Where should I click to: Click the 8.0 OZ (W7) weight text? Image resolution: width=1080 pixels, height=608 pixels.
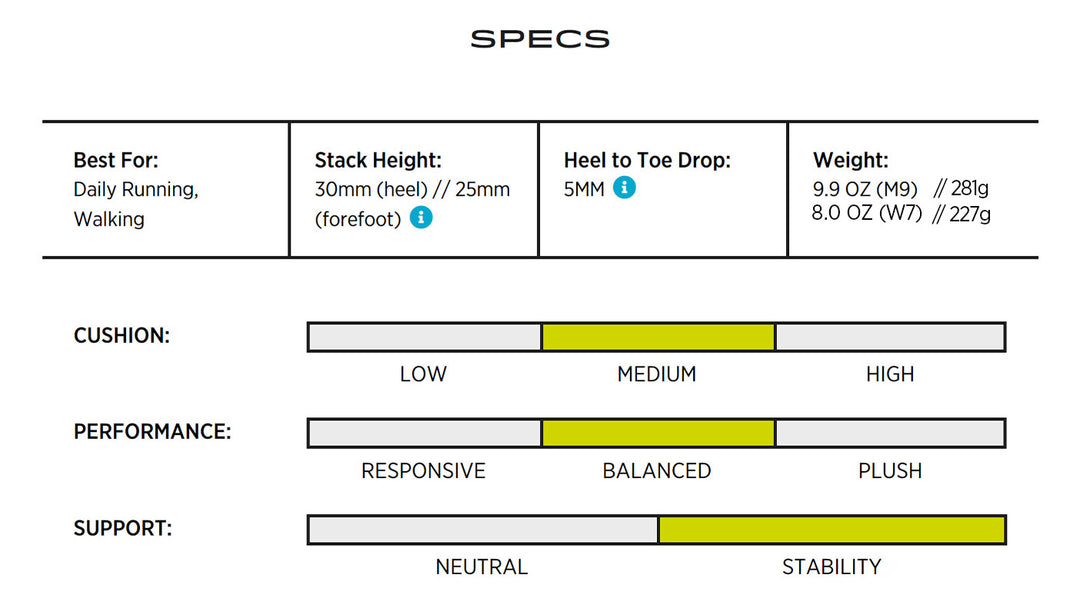pyautogui.click(x=866, y=213)
